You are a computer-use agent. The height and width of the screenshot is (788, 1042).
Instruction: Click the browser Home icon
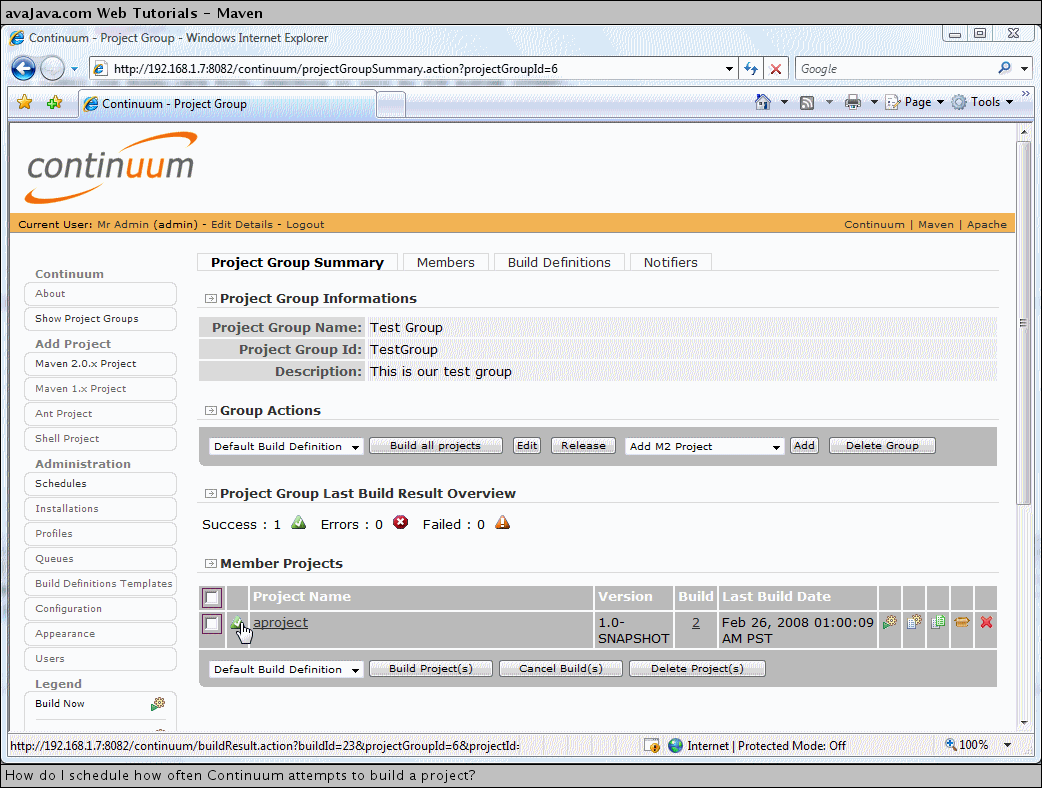[x=763, y=102]
